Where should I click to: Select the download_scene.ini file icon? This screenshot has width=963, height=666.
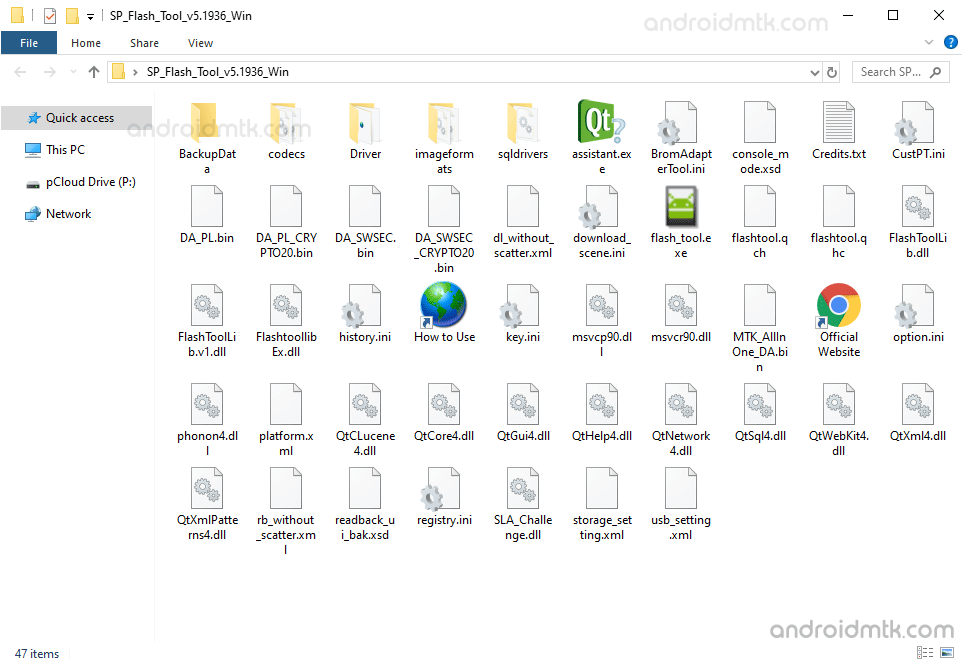pyautogui.click(x=599, y=207)
